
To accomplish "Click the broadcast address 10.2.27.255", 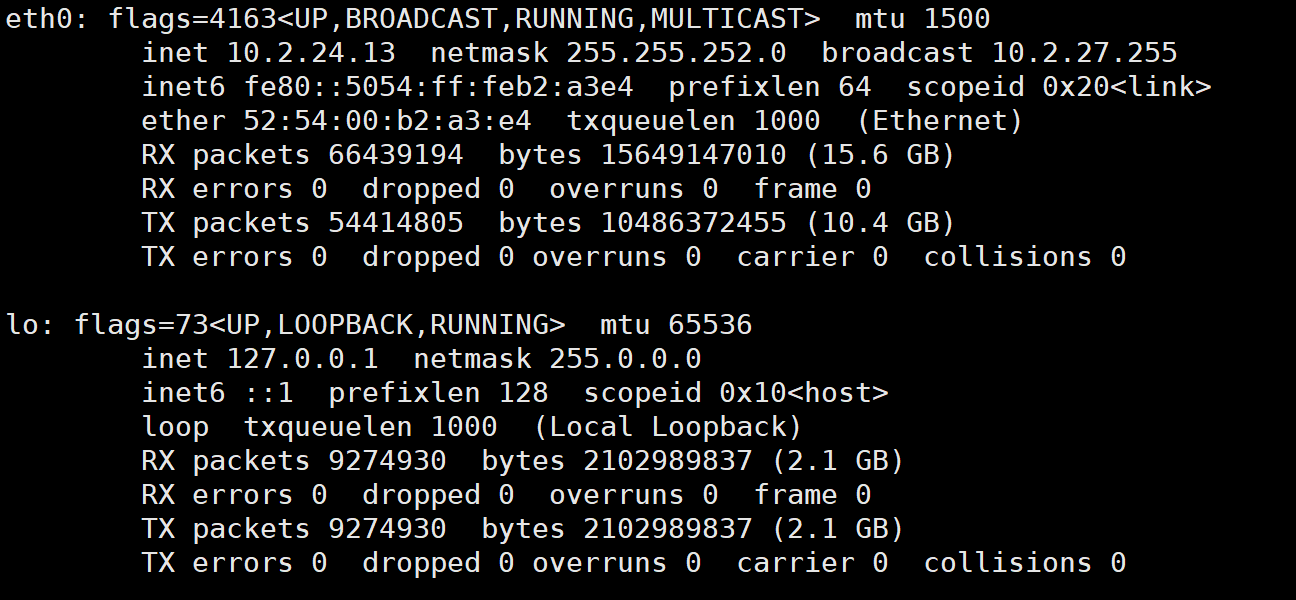I will pyautogui.click(x=1084, y=53).
